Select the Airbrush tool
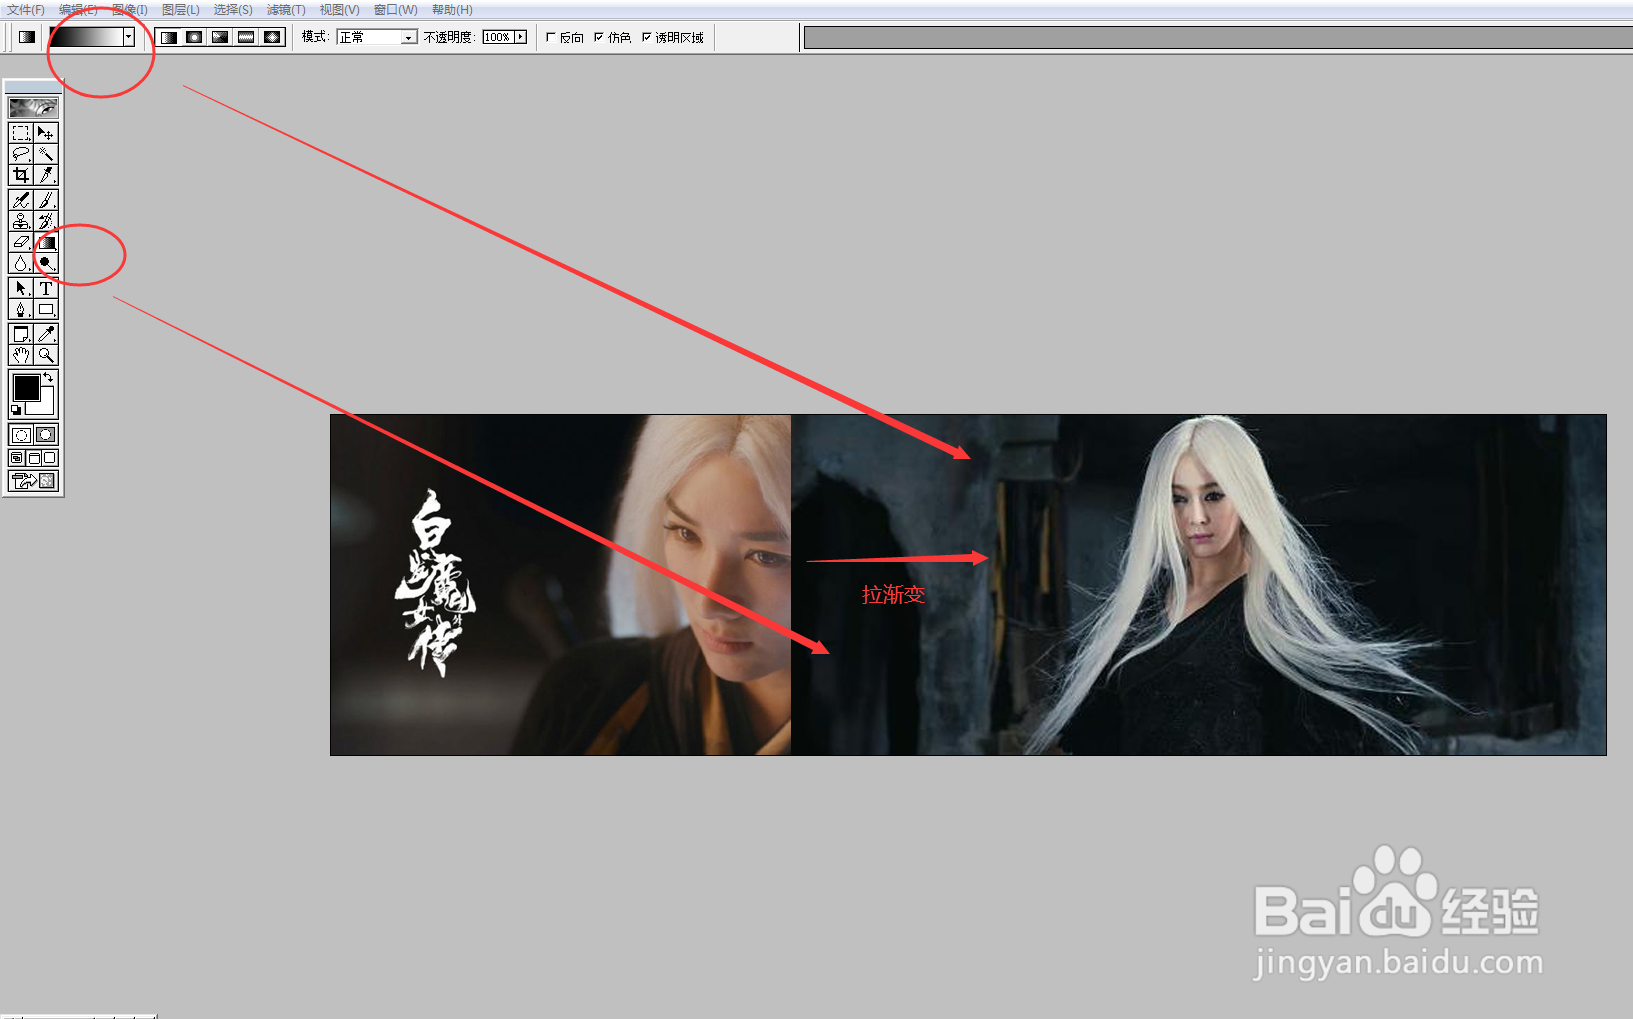1633x1019 pixels. 21,200
